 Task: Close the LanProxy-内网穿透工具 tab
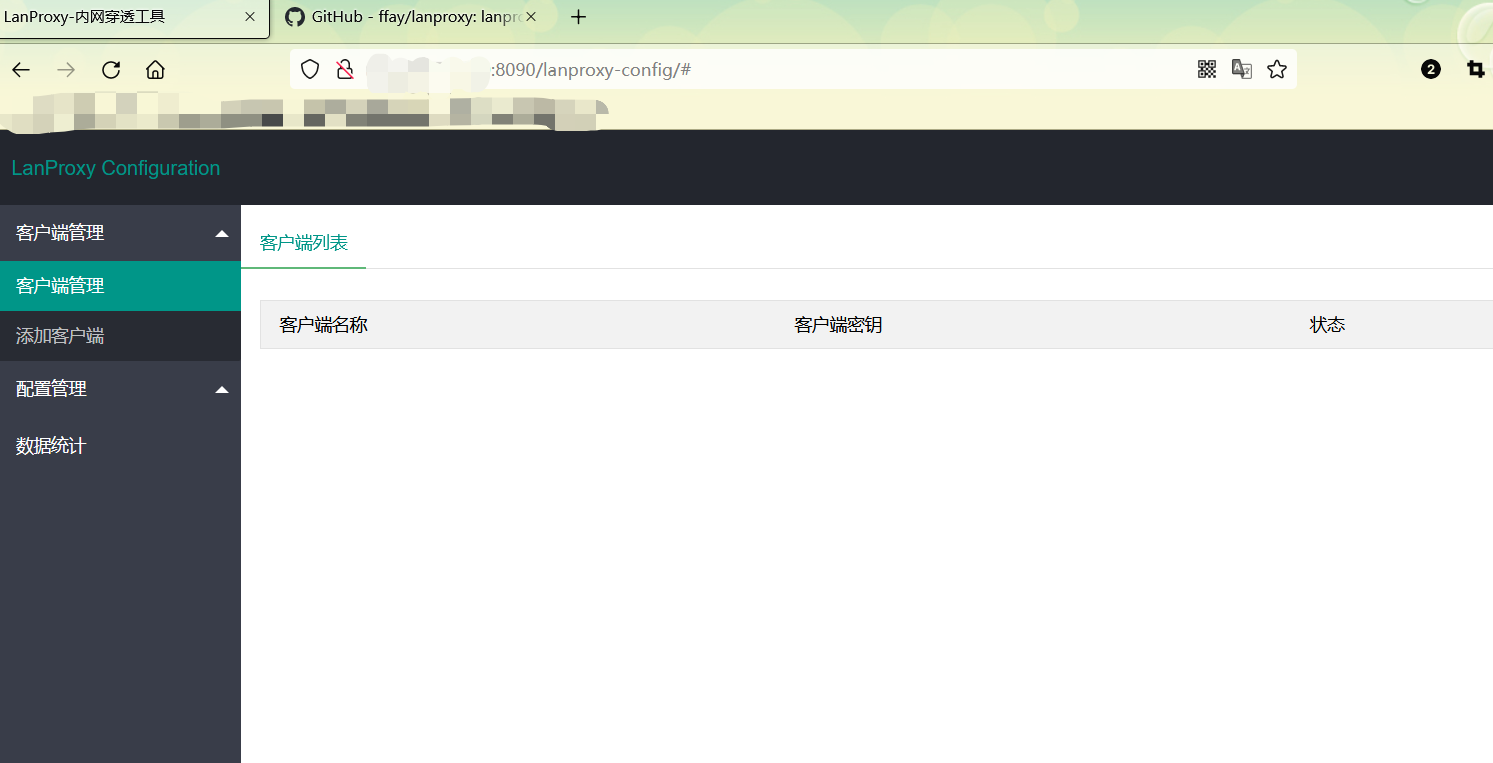click(x=250, y=17)
